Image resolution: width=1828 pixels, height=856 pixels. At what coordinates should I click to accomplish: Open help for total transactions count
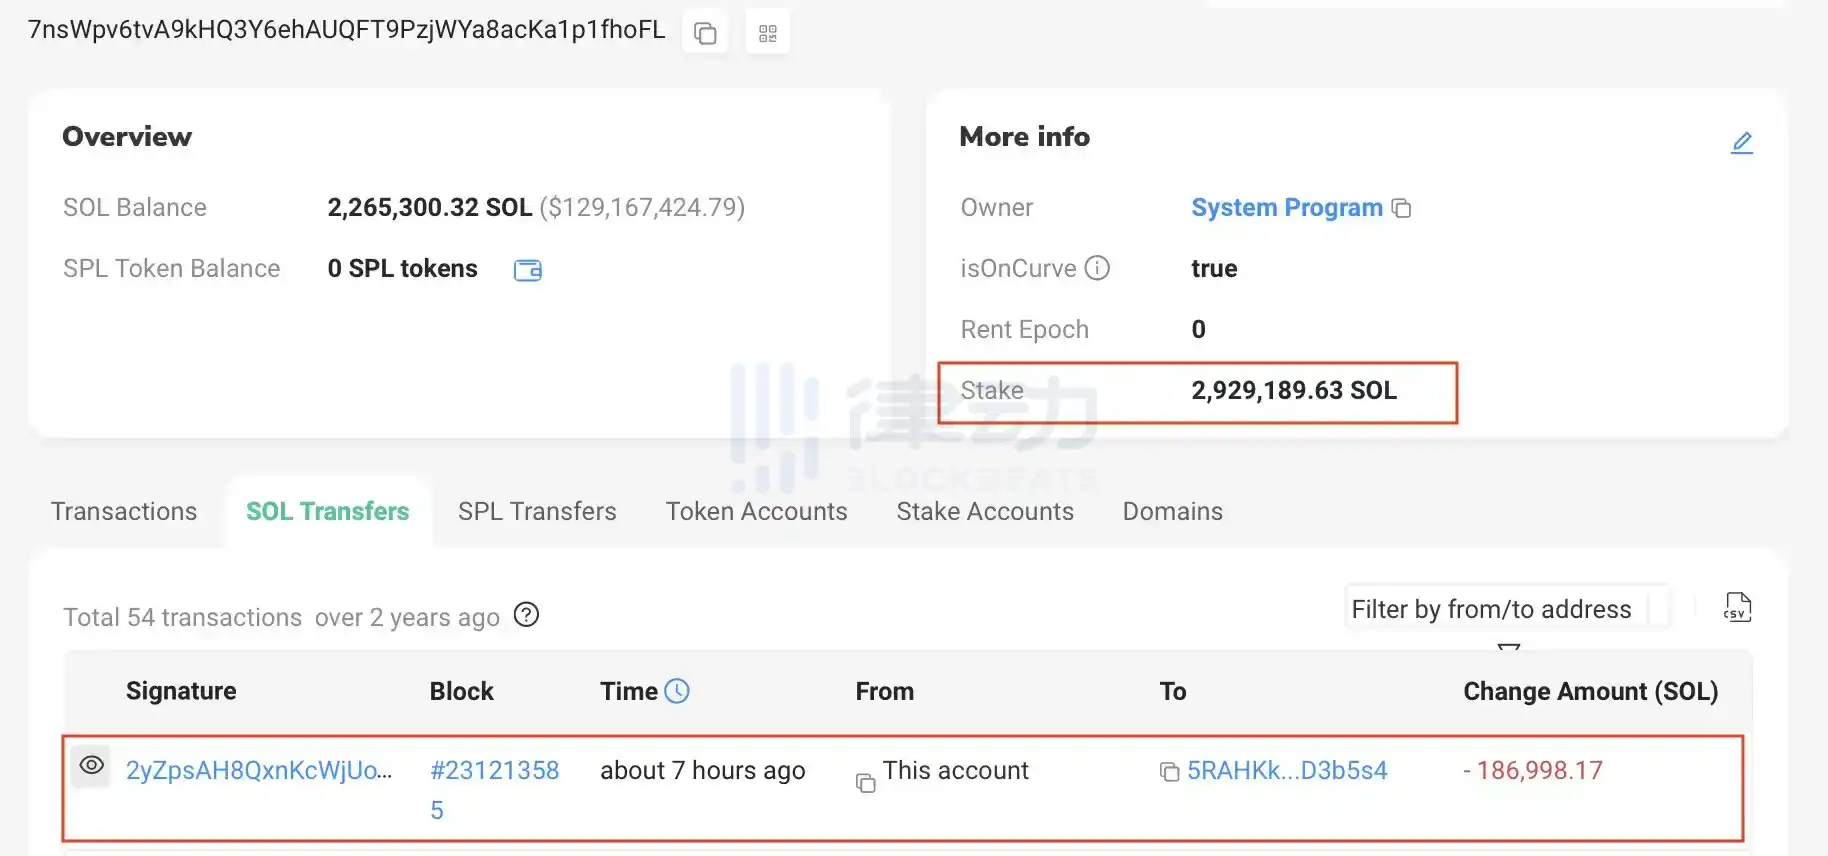[526, 615]
